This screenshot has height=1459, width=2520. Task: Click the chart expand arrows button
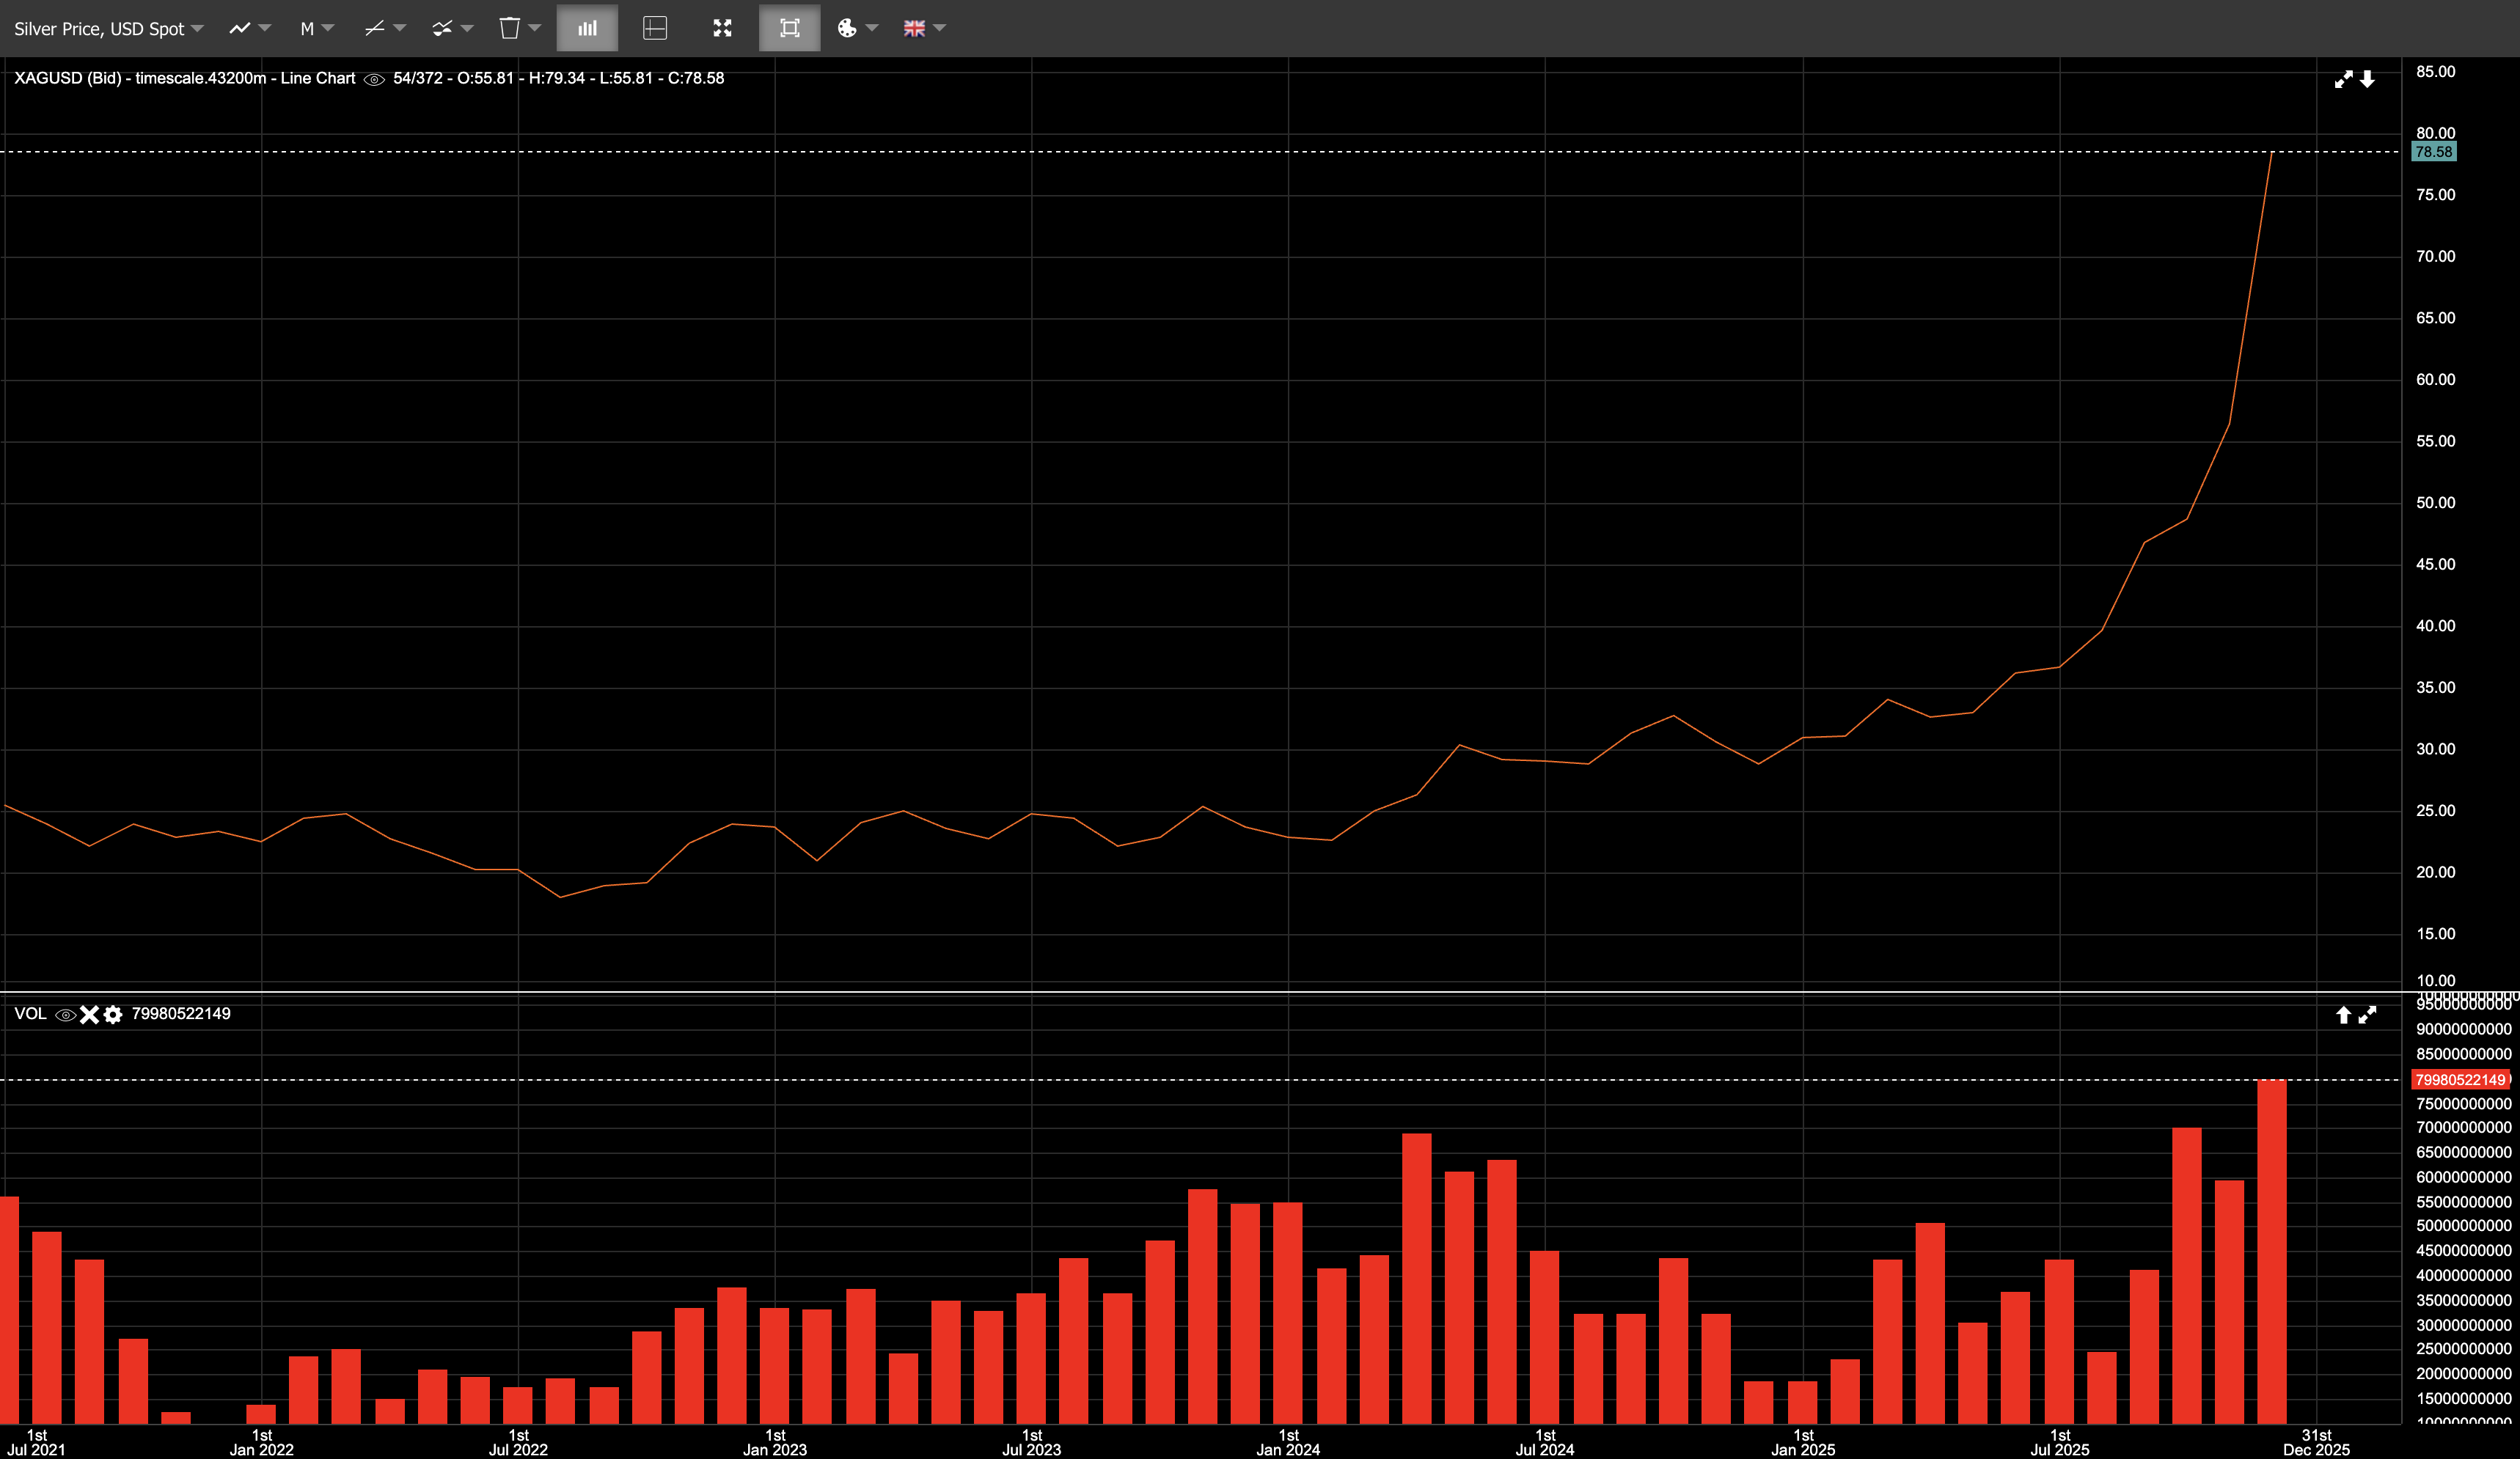coord(2344,80)
